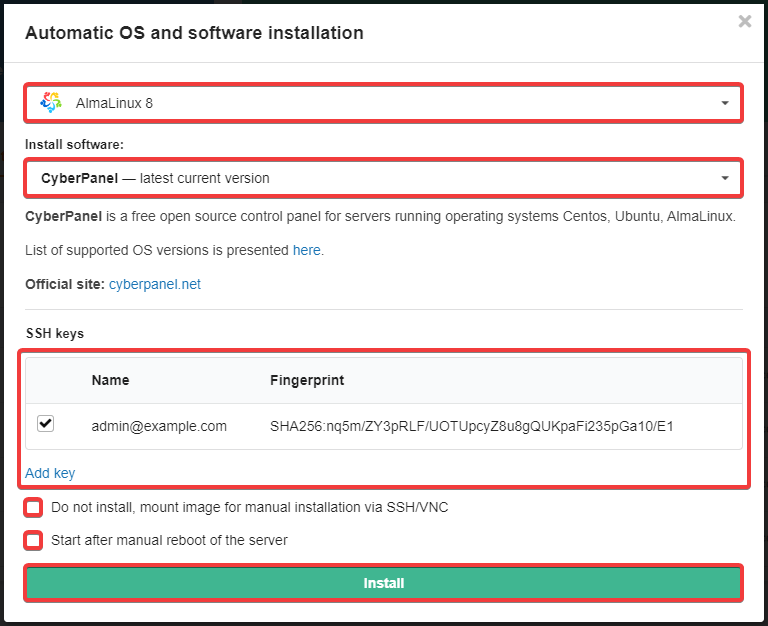The image size is (768, 626).
Task: Click the dialog title 'Automatic OS and software installation'
Action: pyautogui.click(x=194, y=33)
